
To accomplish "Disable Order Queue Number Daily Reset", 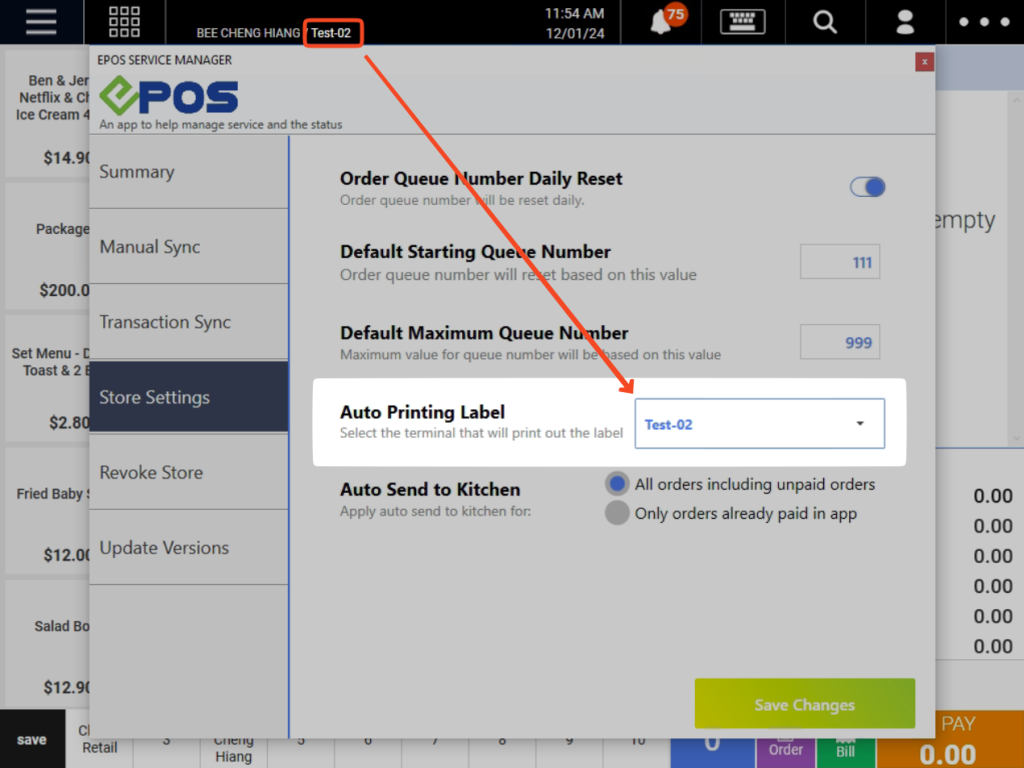I will (x=866, y=187).
